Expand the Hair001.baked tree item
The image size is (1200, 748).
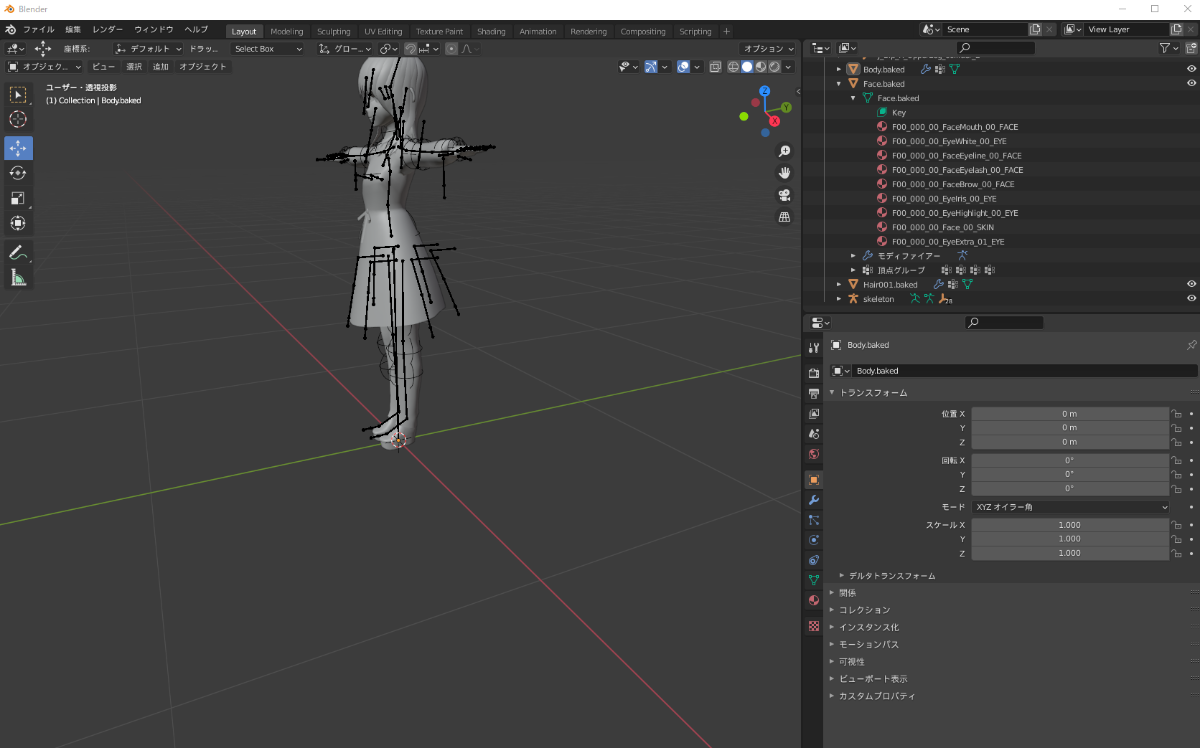839,285
